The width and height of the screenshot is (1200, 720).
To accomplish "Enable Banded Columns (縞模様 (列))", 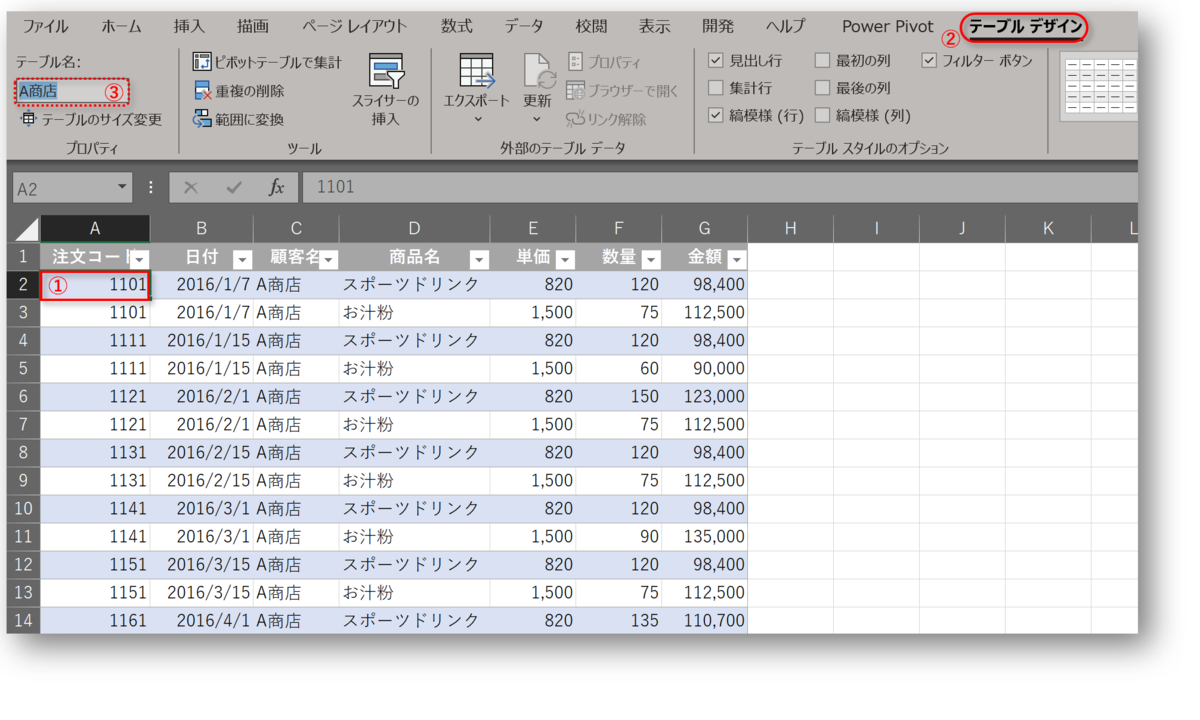I will (824, 114).
